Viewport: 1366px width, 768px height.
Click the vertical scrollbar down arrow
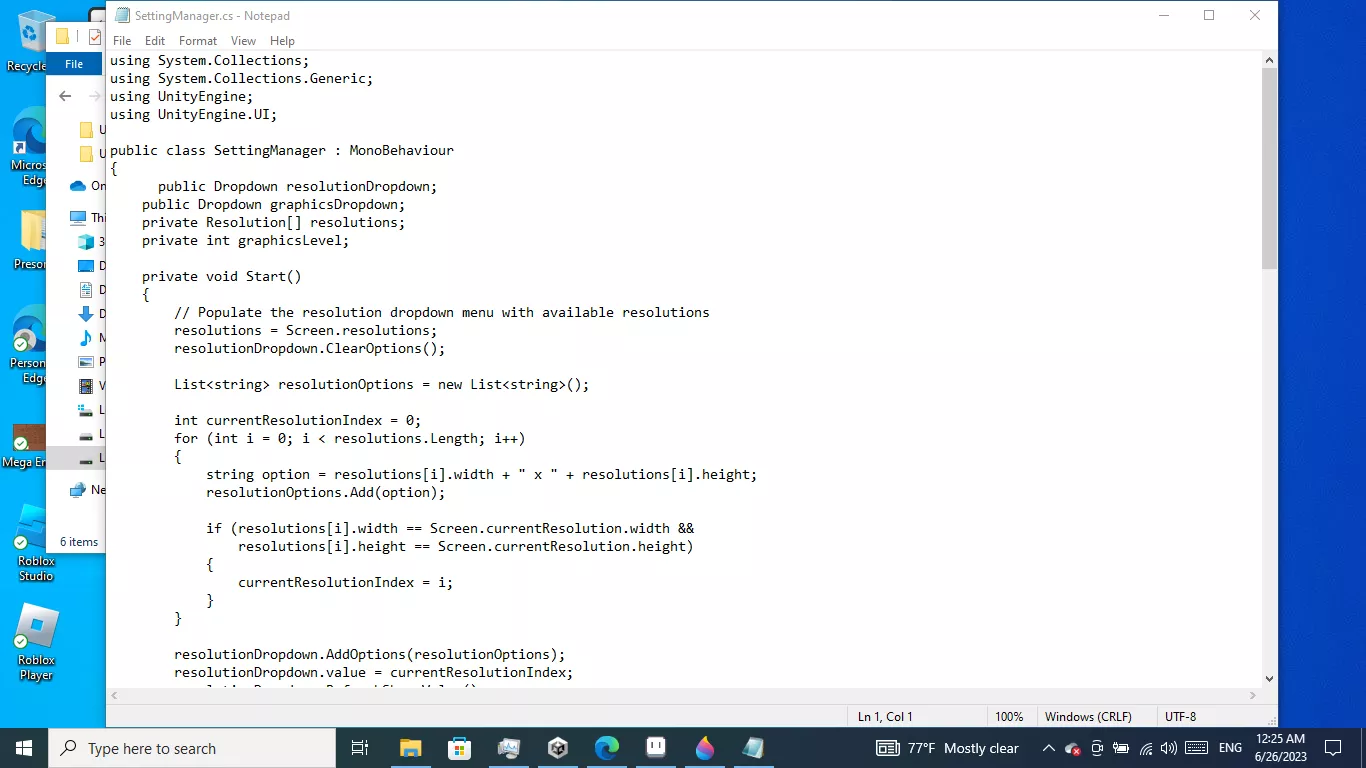coord(1269,678)
